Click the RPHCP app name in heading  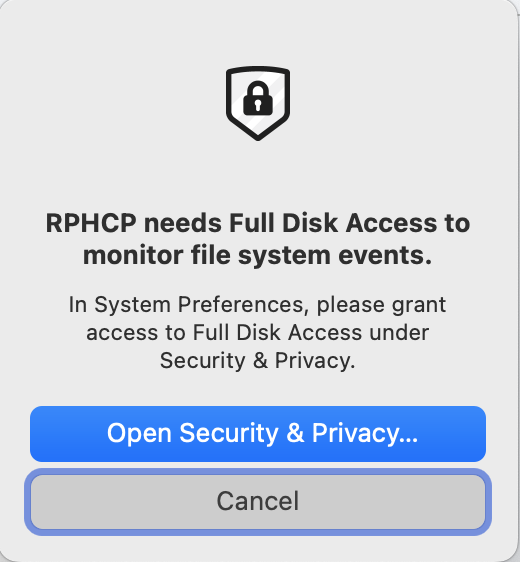(91, 223)
